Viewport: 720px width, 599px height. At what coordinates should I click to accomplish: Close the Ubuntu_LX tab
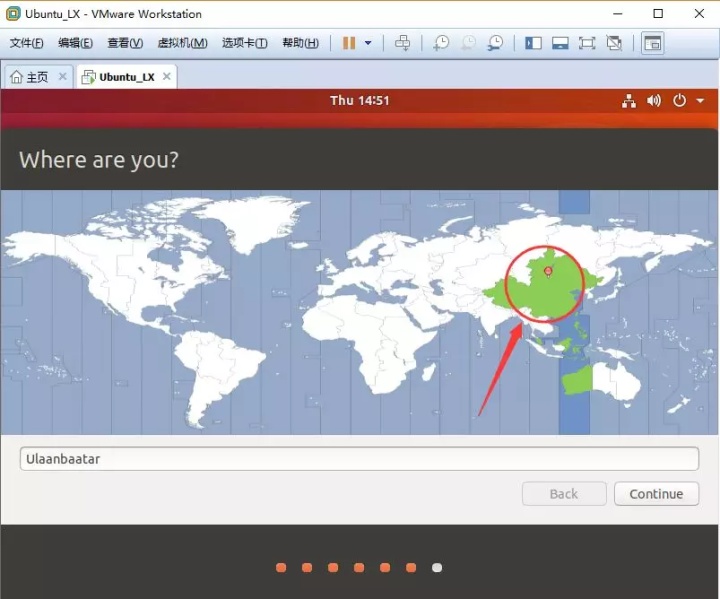pyautogui.click(x=167, y=76)
